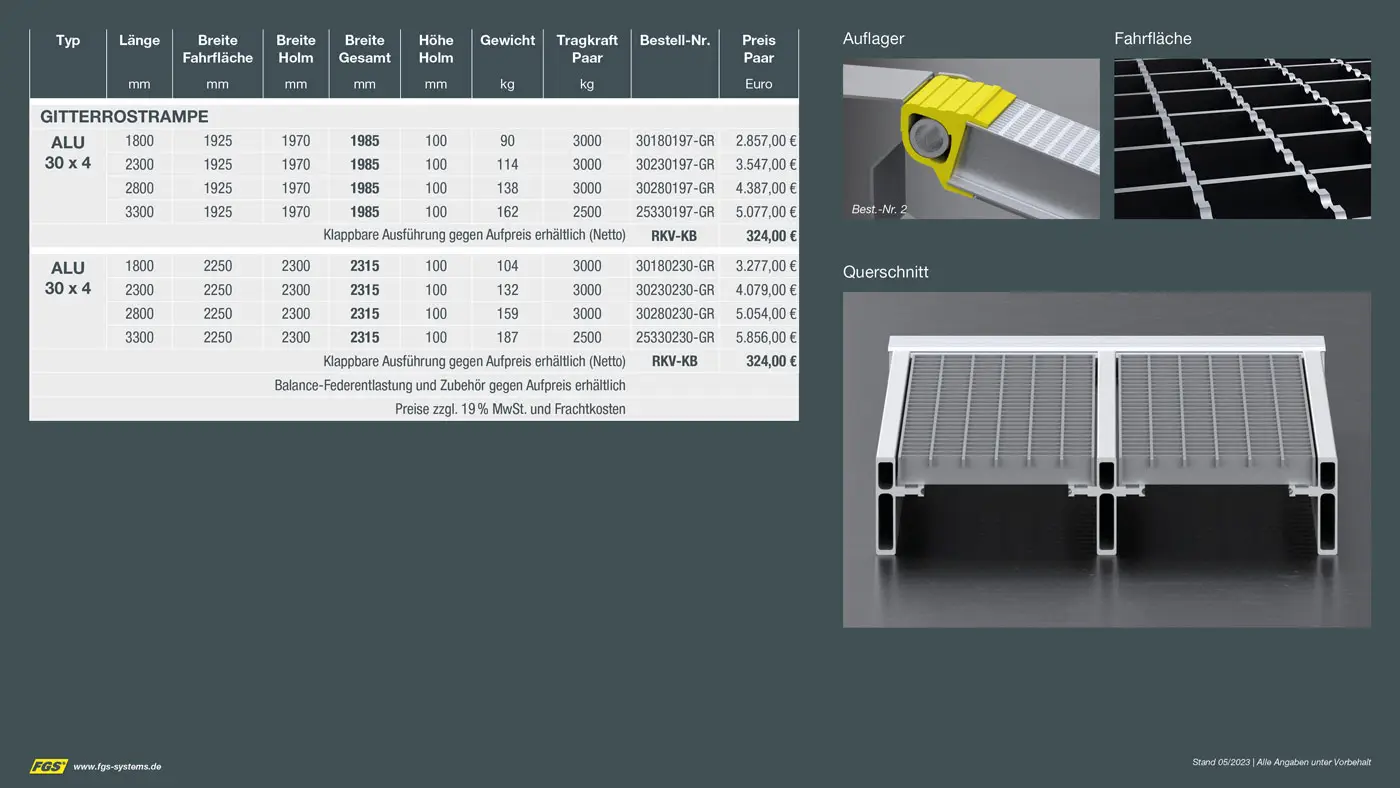The image size is (1400, 788).
Task: Open the Fahrfläche grating image
Action: (1242, 138)
